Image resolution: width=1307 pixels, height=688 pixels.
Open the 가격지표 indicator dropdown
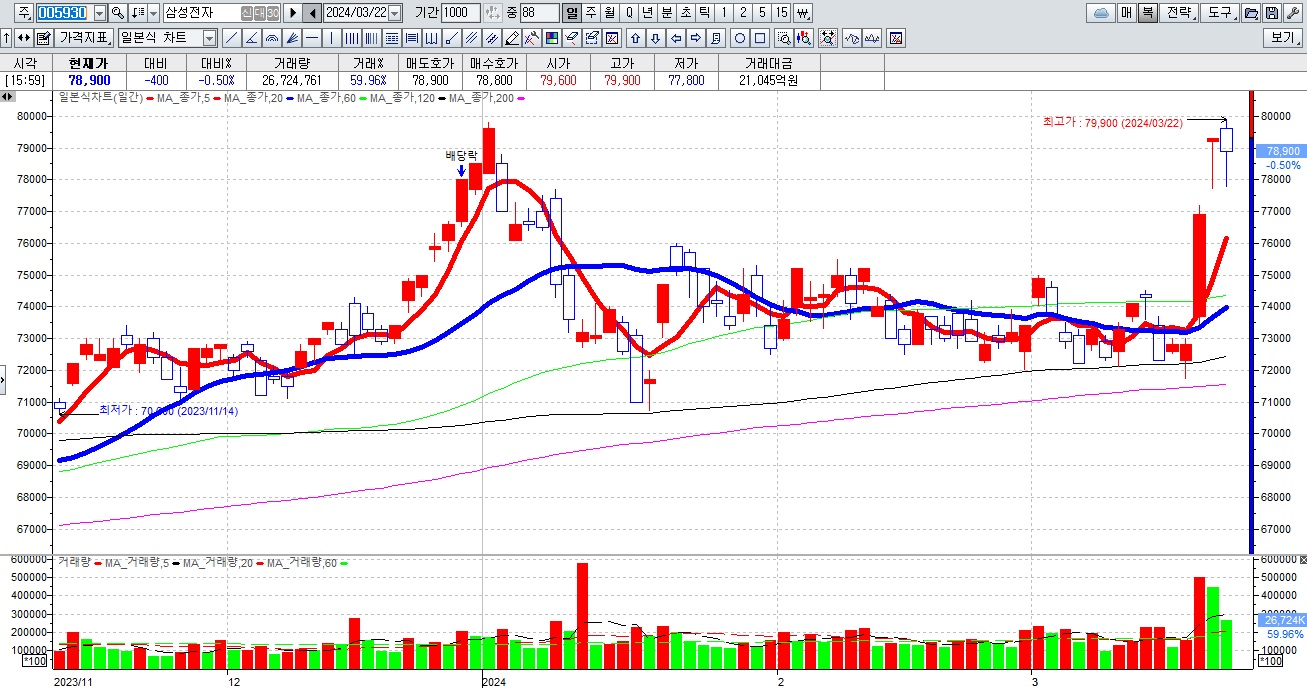click(83, 38)
